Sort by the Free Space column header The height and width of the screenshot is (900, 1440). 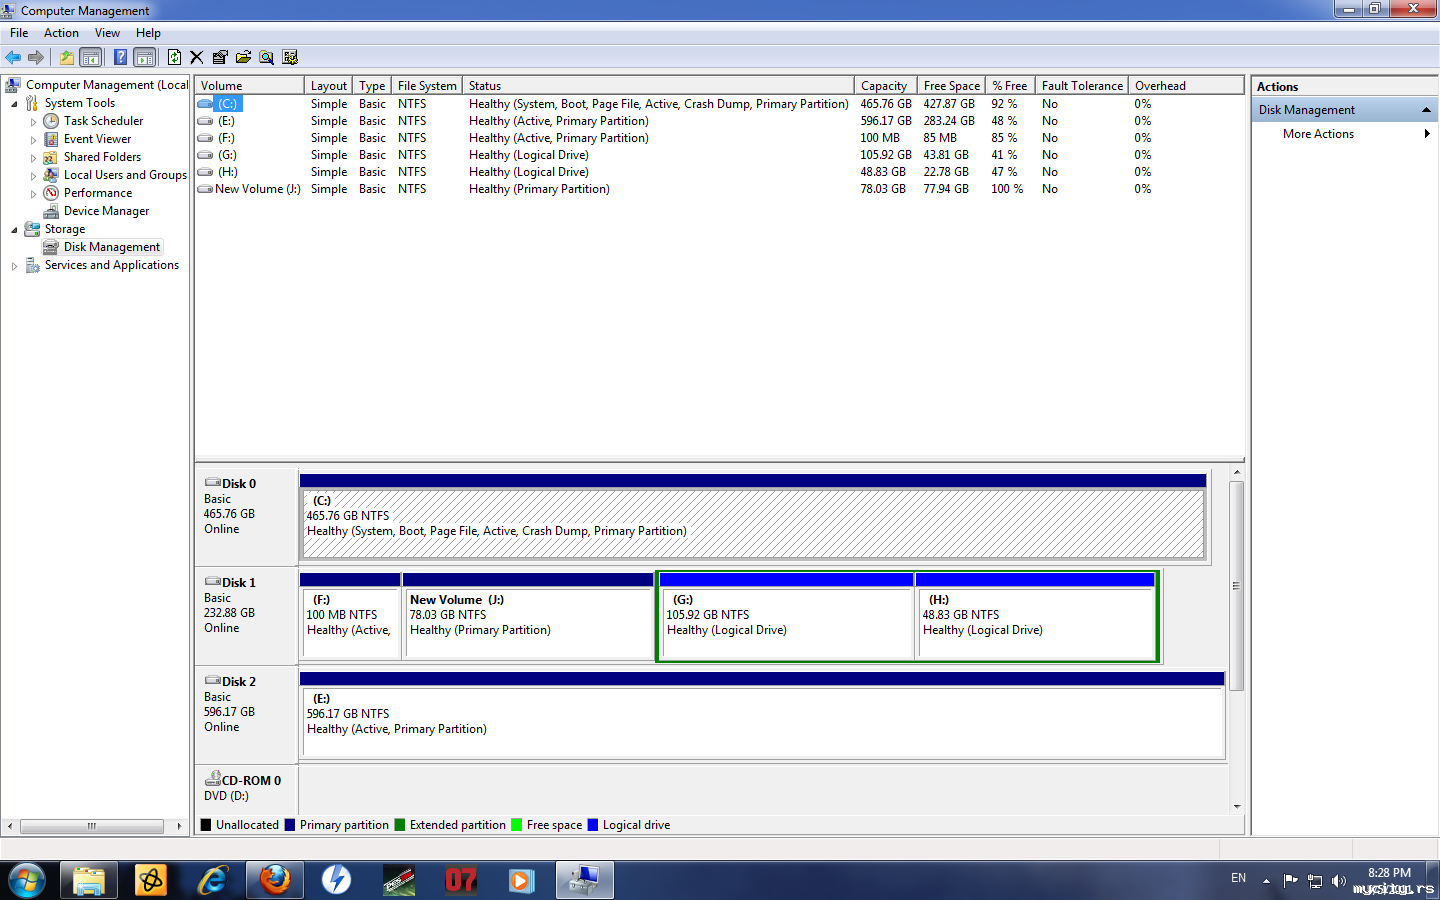[952, 86]
